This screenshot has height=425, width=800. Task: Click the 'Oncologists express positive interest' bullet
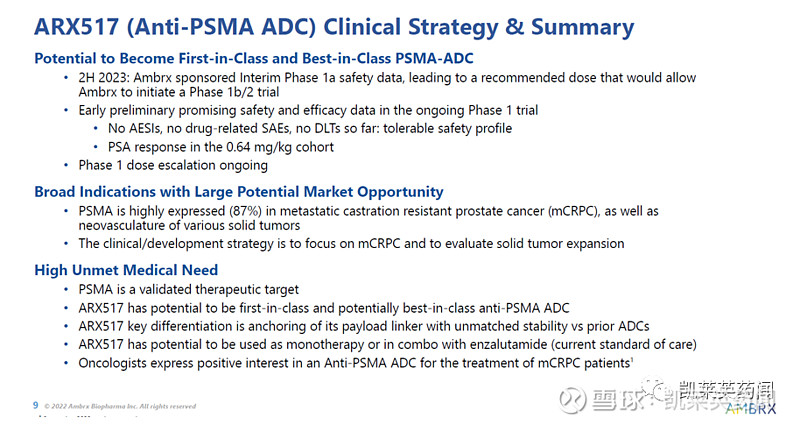pyautogui.click(x=351, y=362)
